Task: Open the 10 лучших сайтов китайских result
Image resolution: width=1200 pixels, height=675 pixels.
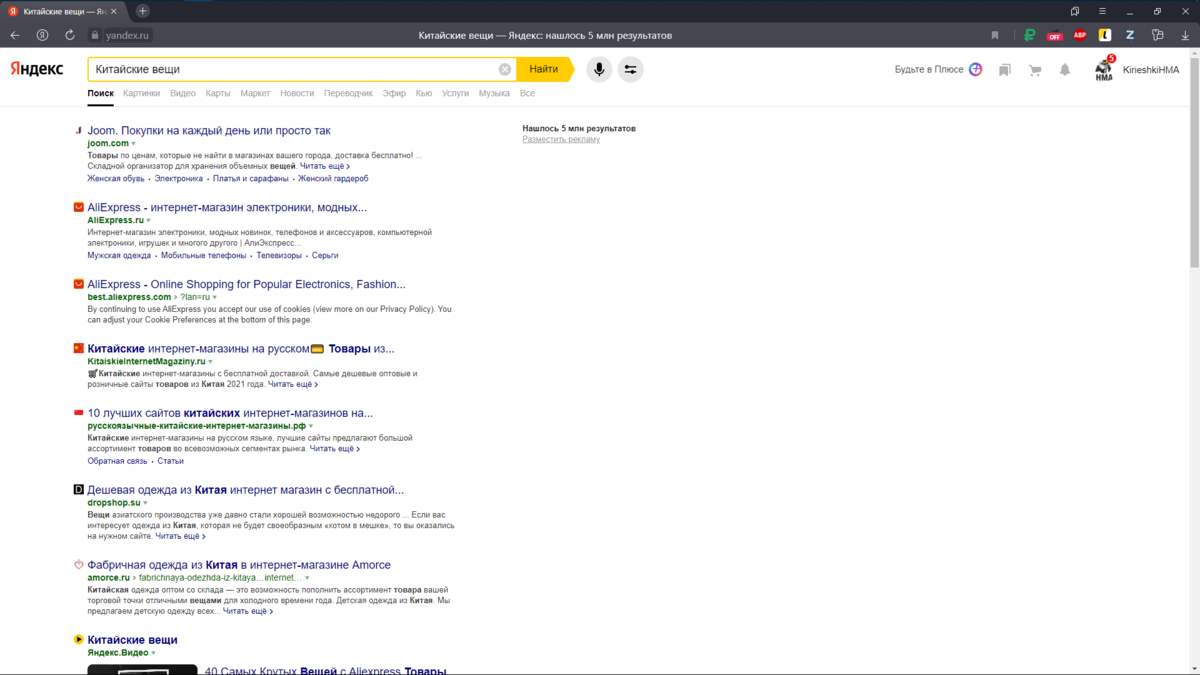Action: 230,413
